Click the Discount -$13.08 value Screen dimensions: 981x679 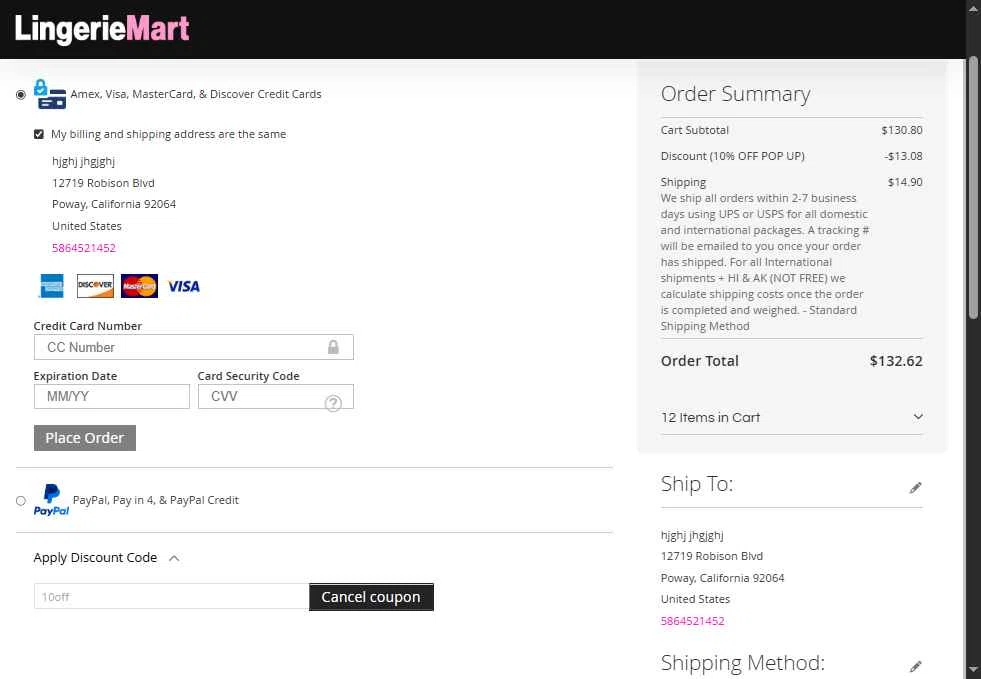(x=903, y=156)
